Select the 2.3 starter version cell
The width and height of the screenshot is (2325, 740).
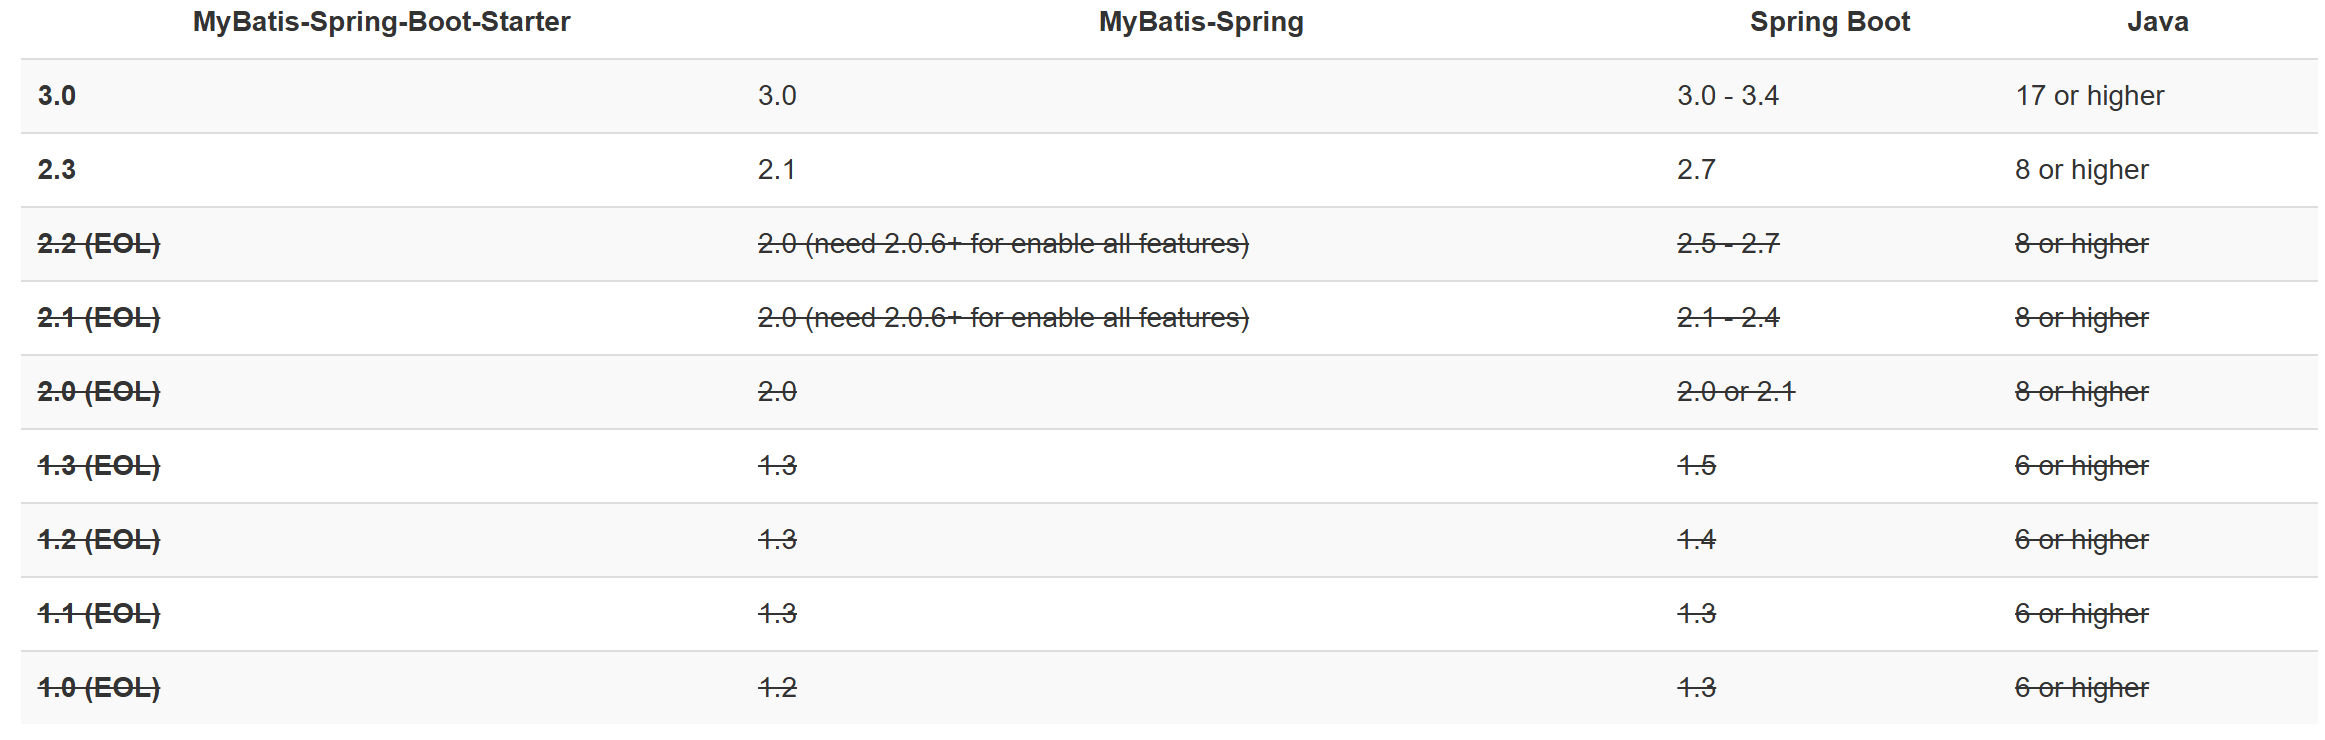(57, 170)
